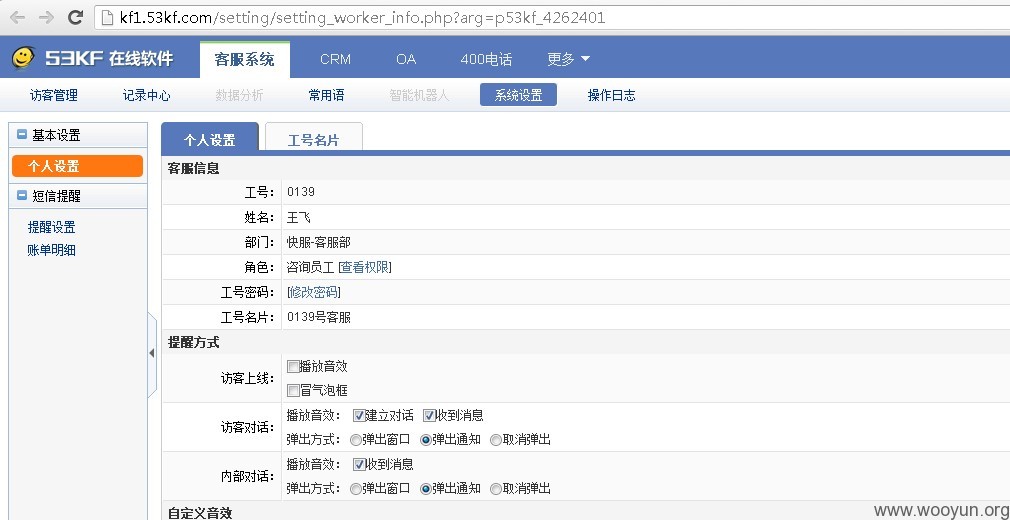
Task: Switch to the 个人设置 content tab
Action: coord(210,137)
